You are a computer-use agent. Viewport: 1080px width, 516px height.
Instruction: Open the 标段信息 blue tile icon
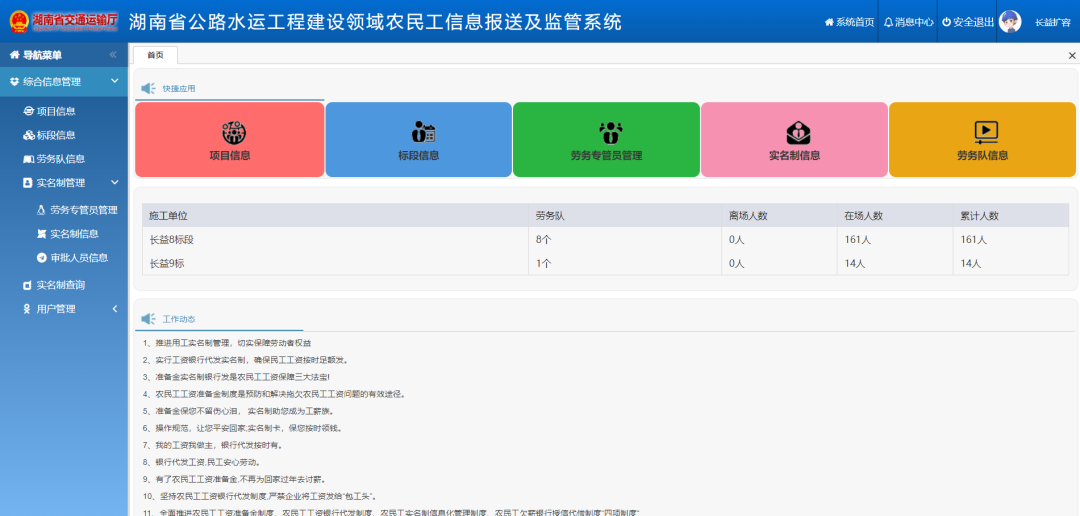click(419, 132)
